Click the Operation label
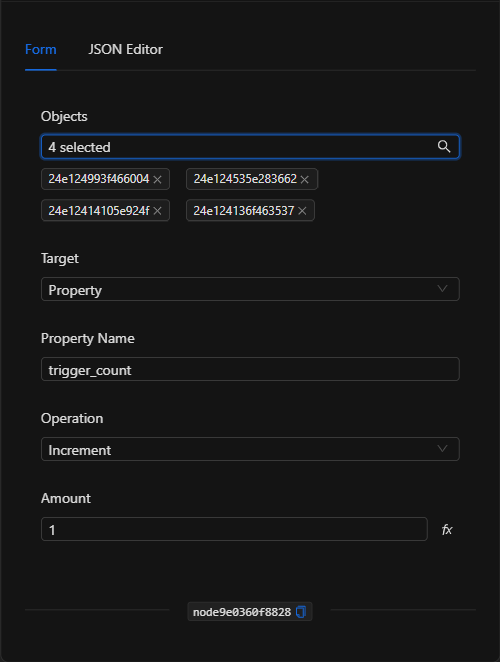 pos(72,418)
